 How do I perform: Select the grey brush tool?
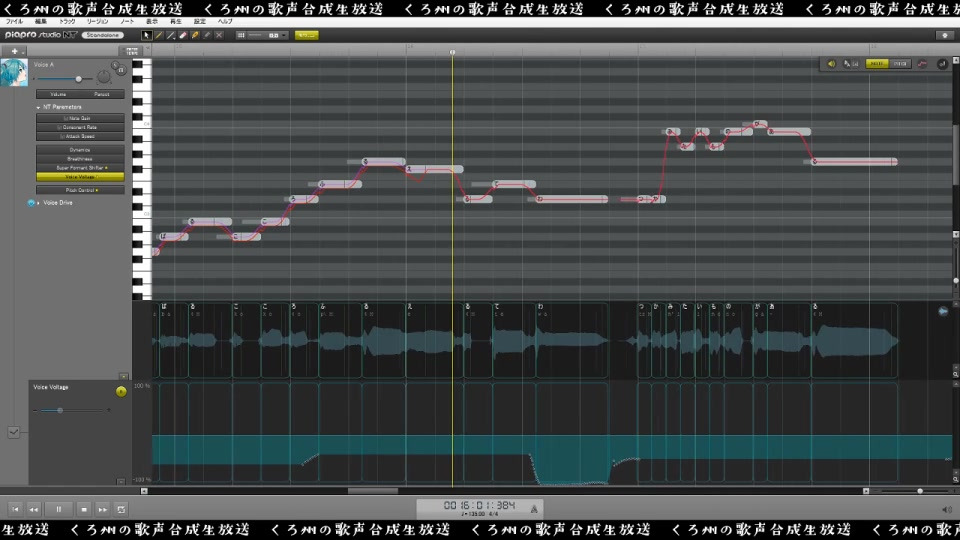tap(207, 36)
